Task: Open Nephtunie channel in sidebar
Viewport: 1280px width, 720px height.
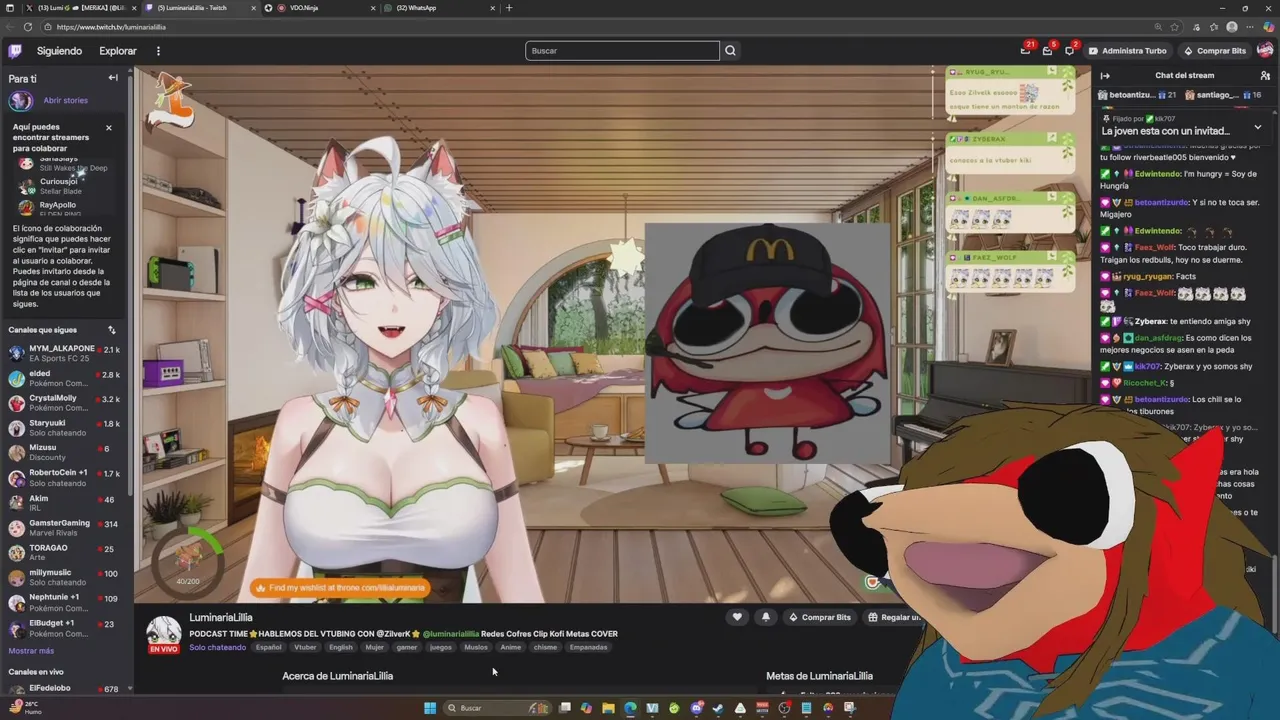Action: point(64,603)
